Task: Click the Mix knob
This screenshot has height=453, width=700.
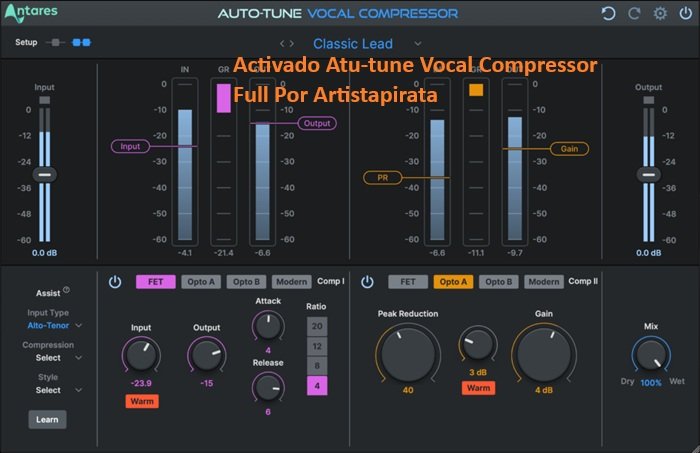Action: [x=651, y=356]
